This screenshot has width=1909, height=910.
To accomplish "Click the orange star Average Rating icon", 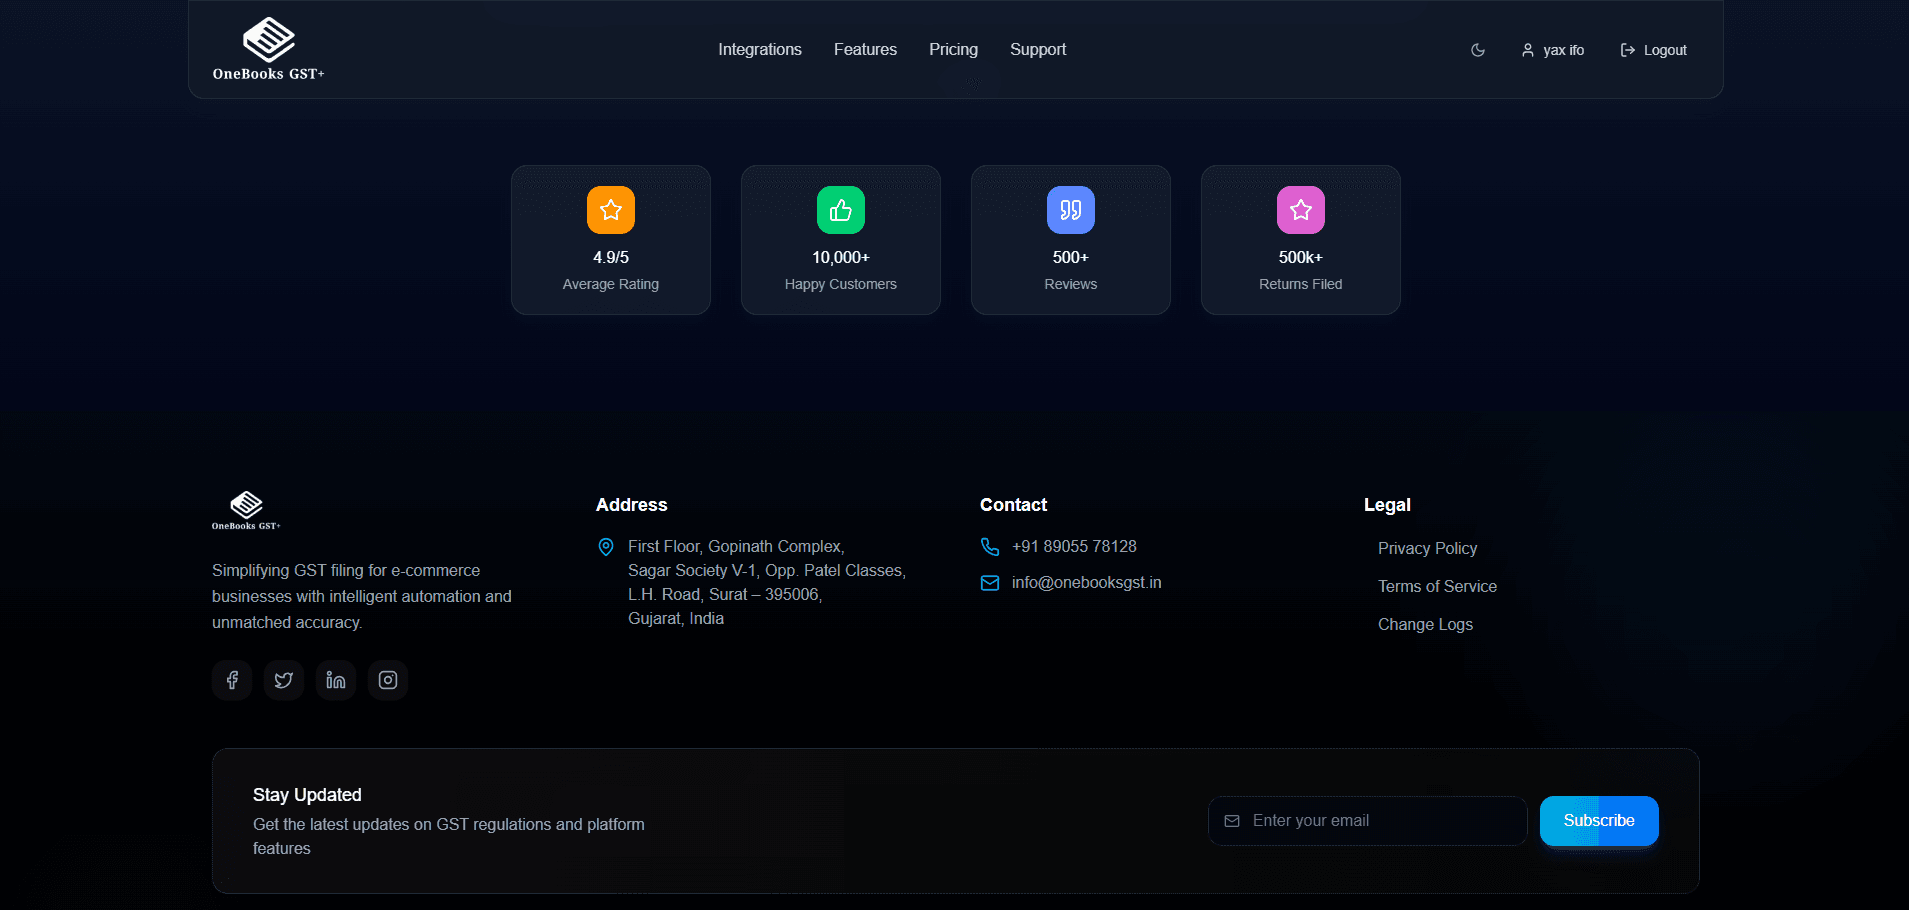I will [x=611, y=210].
